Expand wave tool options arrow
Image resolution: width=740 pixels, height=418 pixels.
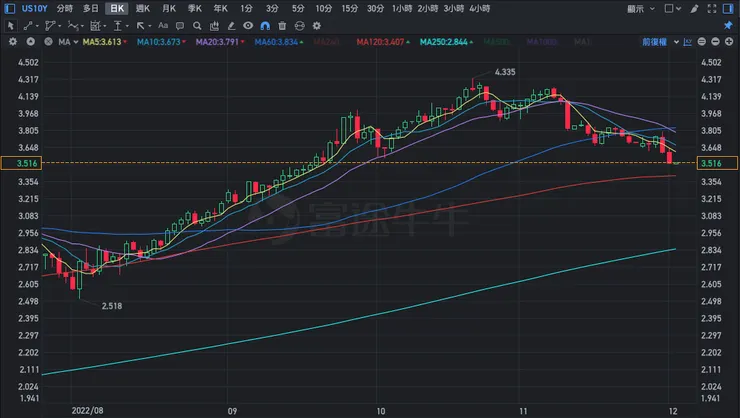82,26
